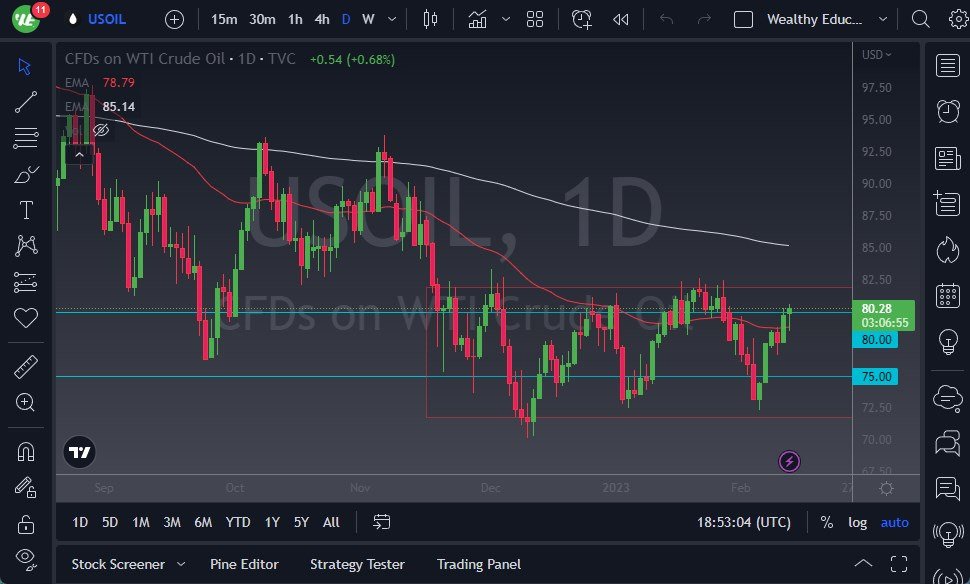The width and height of the screenshot is (970, 584).
Task: Open the Indicators menu
Action: tap(477, 19)
